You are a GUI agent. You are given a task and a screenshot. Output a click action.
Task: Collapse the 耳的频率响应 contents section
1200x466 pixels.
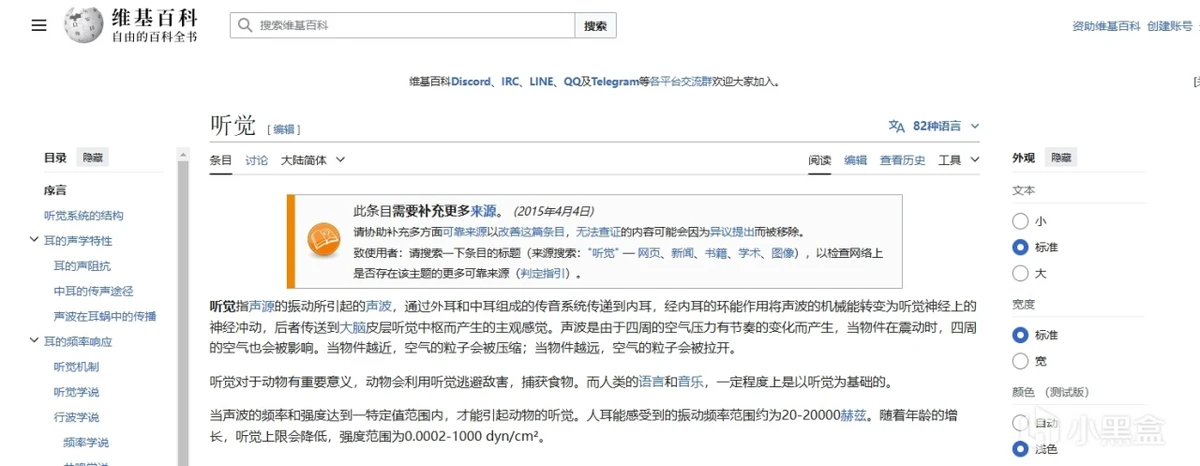[35, 342]
